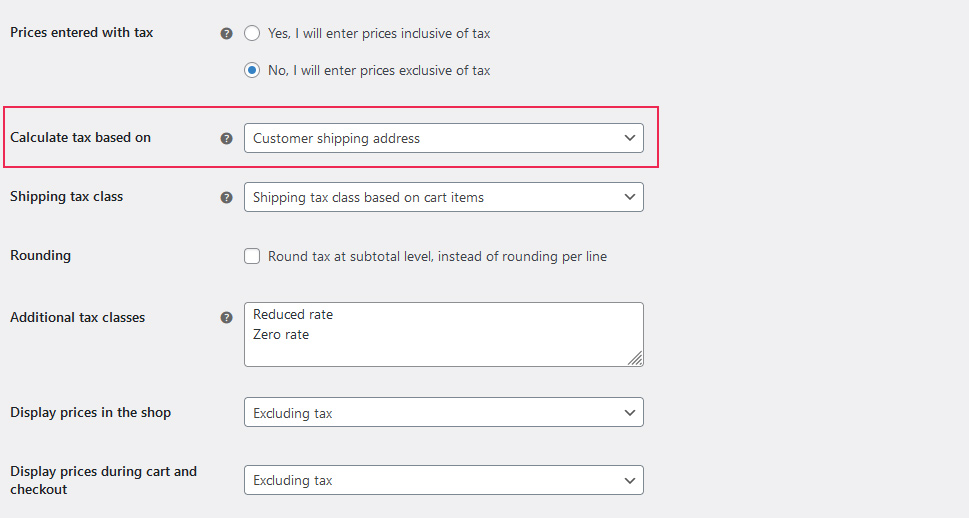Click the 'Rounding' setting label

coord(40,255)
